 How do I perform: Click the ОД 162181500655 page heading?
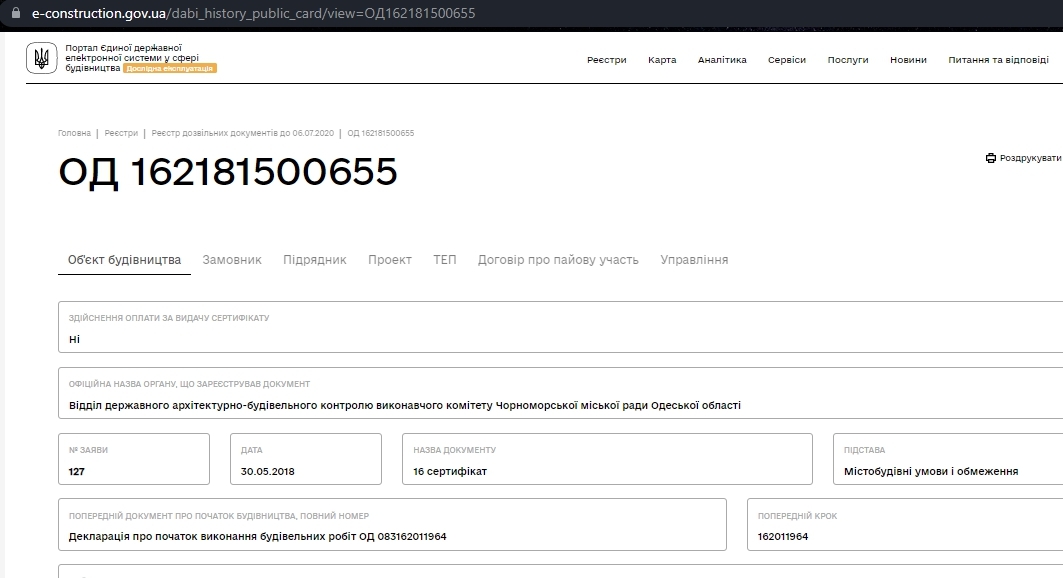pos(228,171)
